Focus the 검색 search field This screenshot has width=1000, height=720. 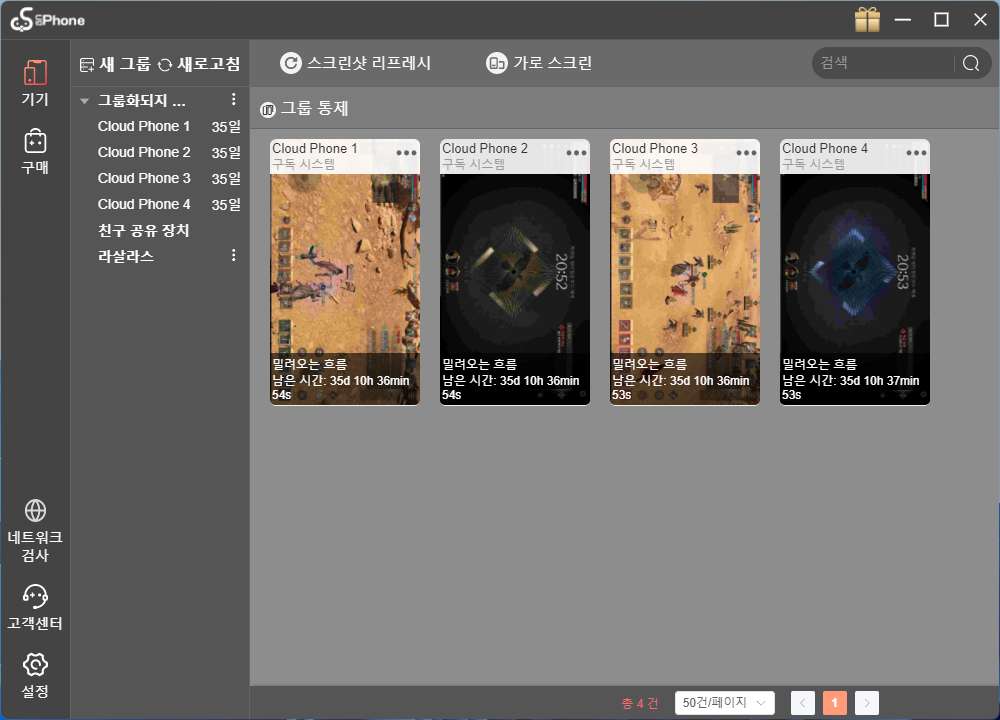click(x=885, y=63)
